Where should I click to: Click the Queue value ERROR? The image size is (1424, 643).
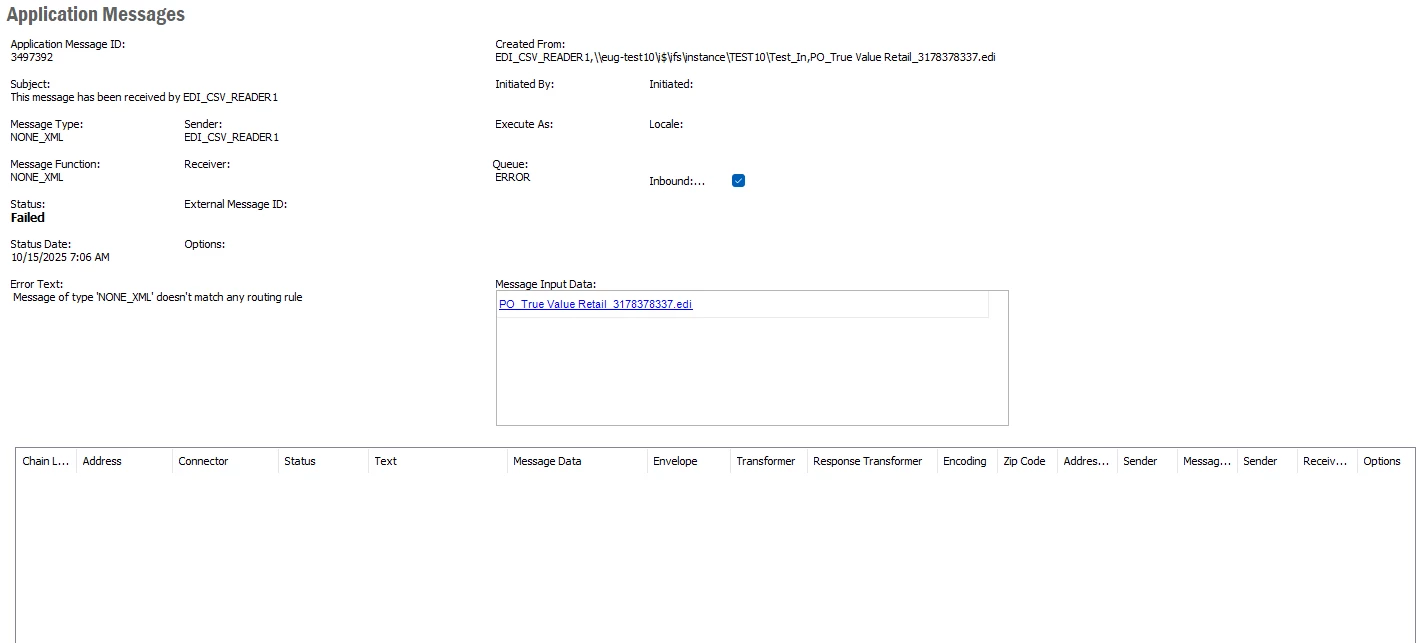pos(513,178)
